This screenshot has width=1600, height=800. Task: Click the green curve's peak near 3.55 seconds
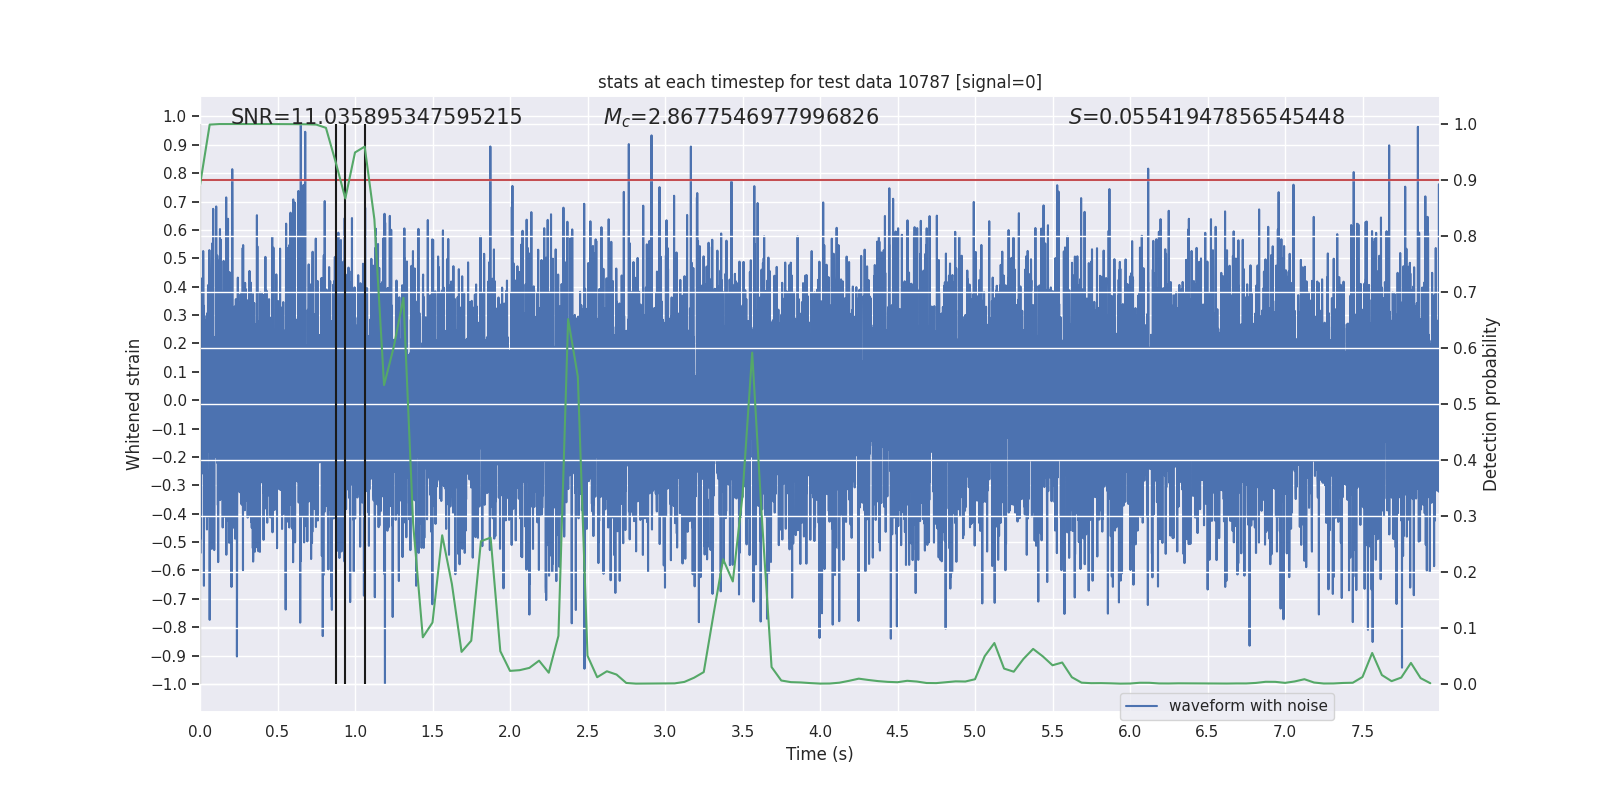coord(752,352)
